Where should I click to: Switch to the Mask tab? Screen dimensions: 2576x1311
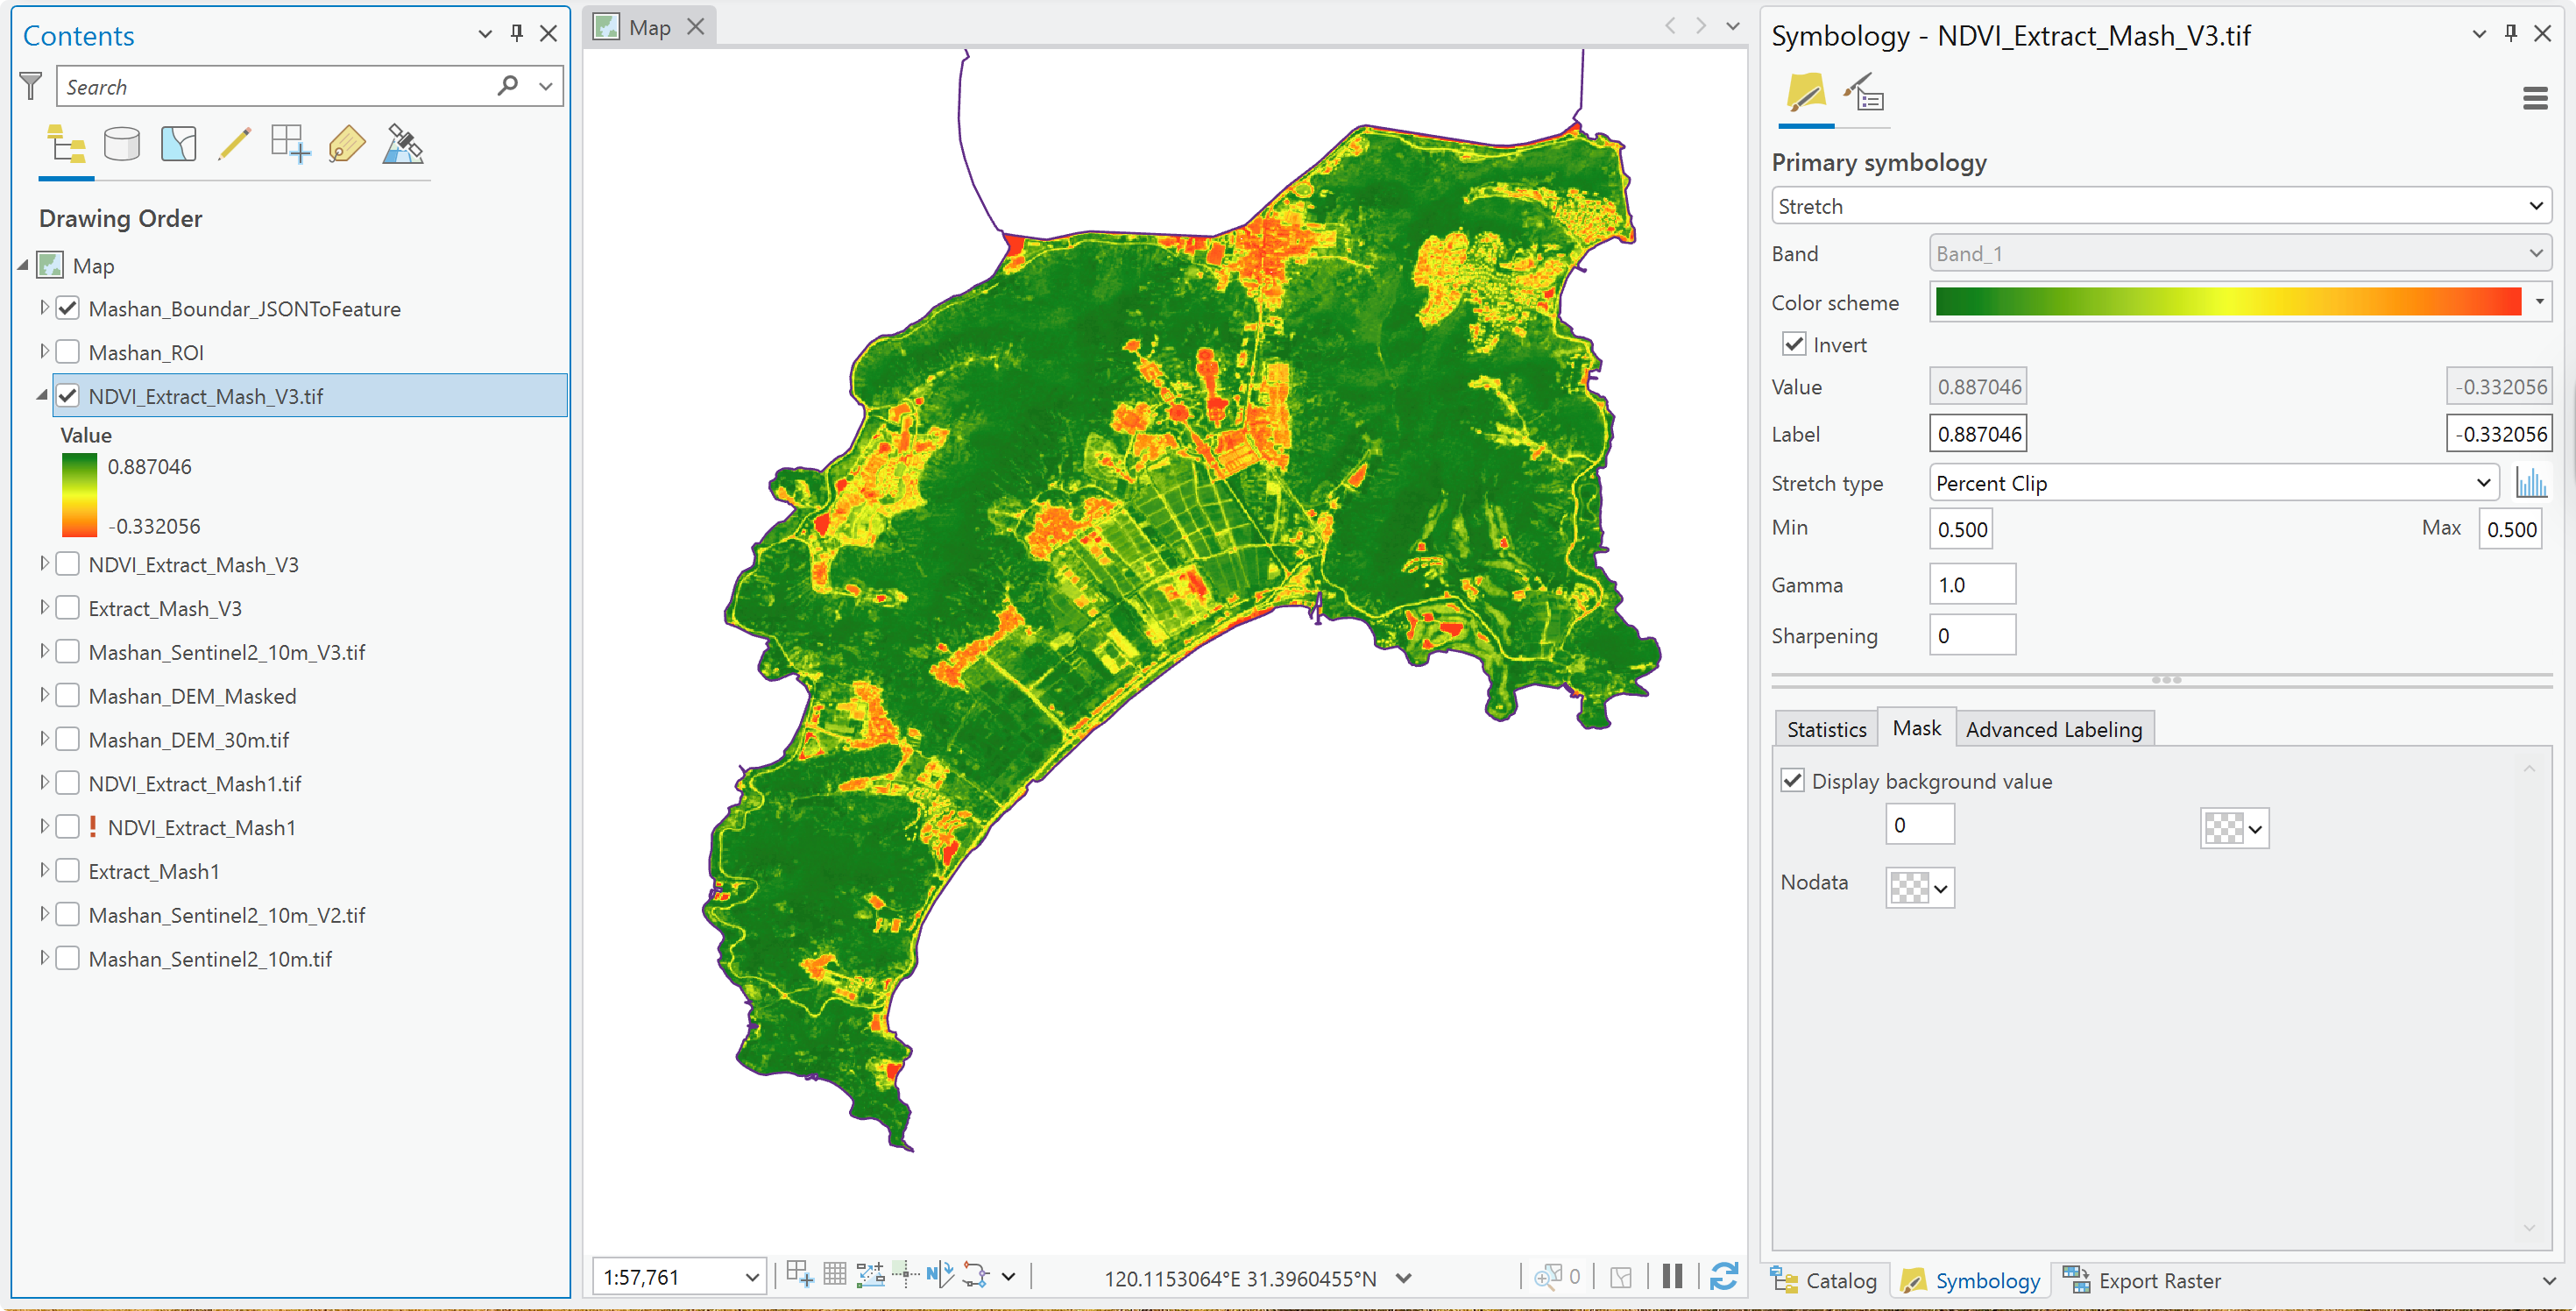point(1916,728)
